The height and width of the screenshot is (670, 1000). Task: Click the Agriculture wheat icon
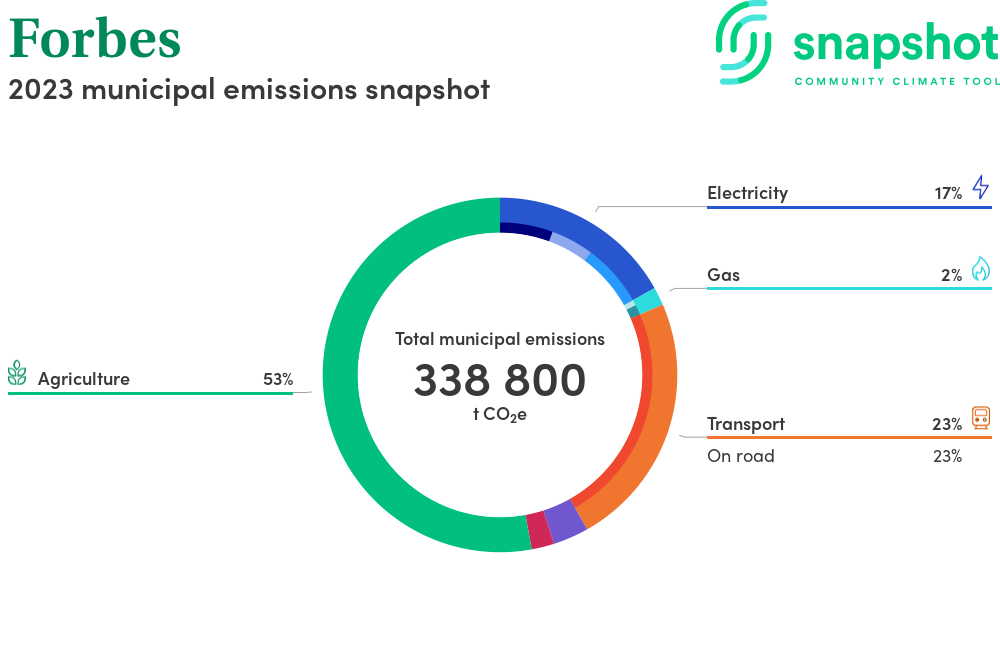pos(17,374)
